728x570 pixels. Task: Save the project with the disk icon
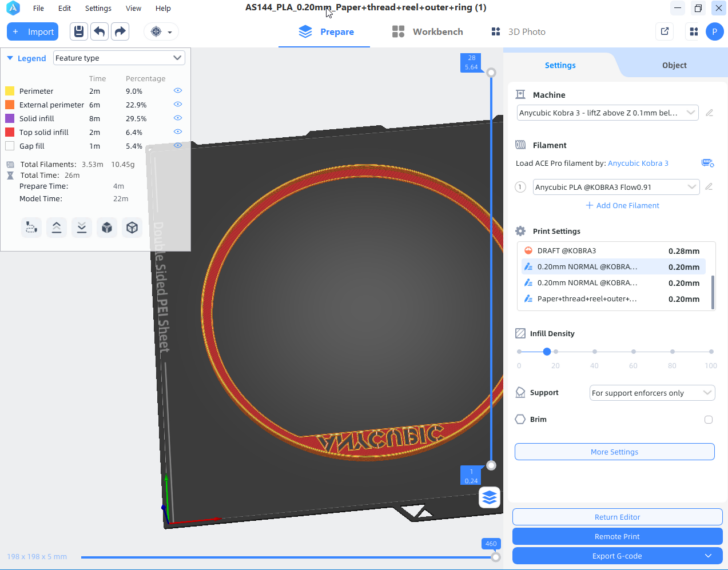pos(79,32)
